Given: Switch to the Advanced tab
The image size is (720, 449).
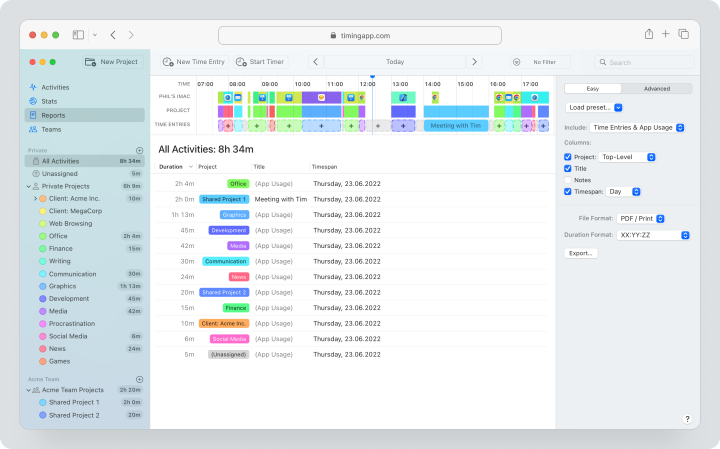Looking at the screenshot, I should point(657,89).
